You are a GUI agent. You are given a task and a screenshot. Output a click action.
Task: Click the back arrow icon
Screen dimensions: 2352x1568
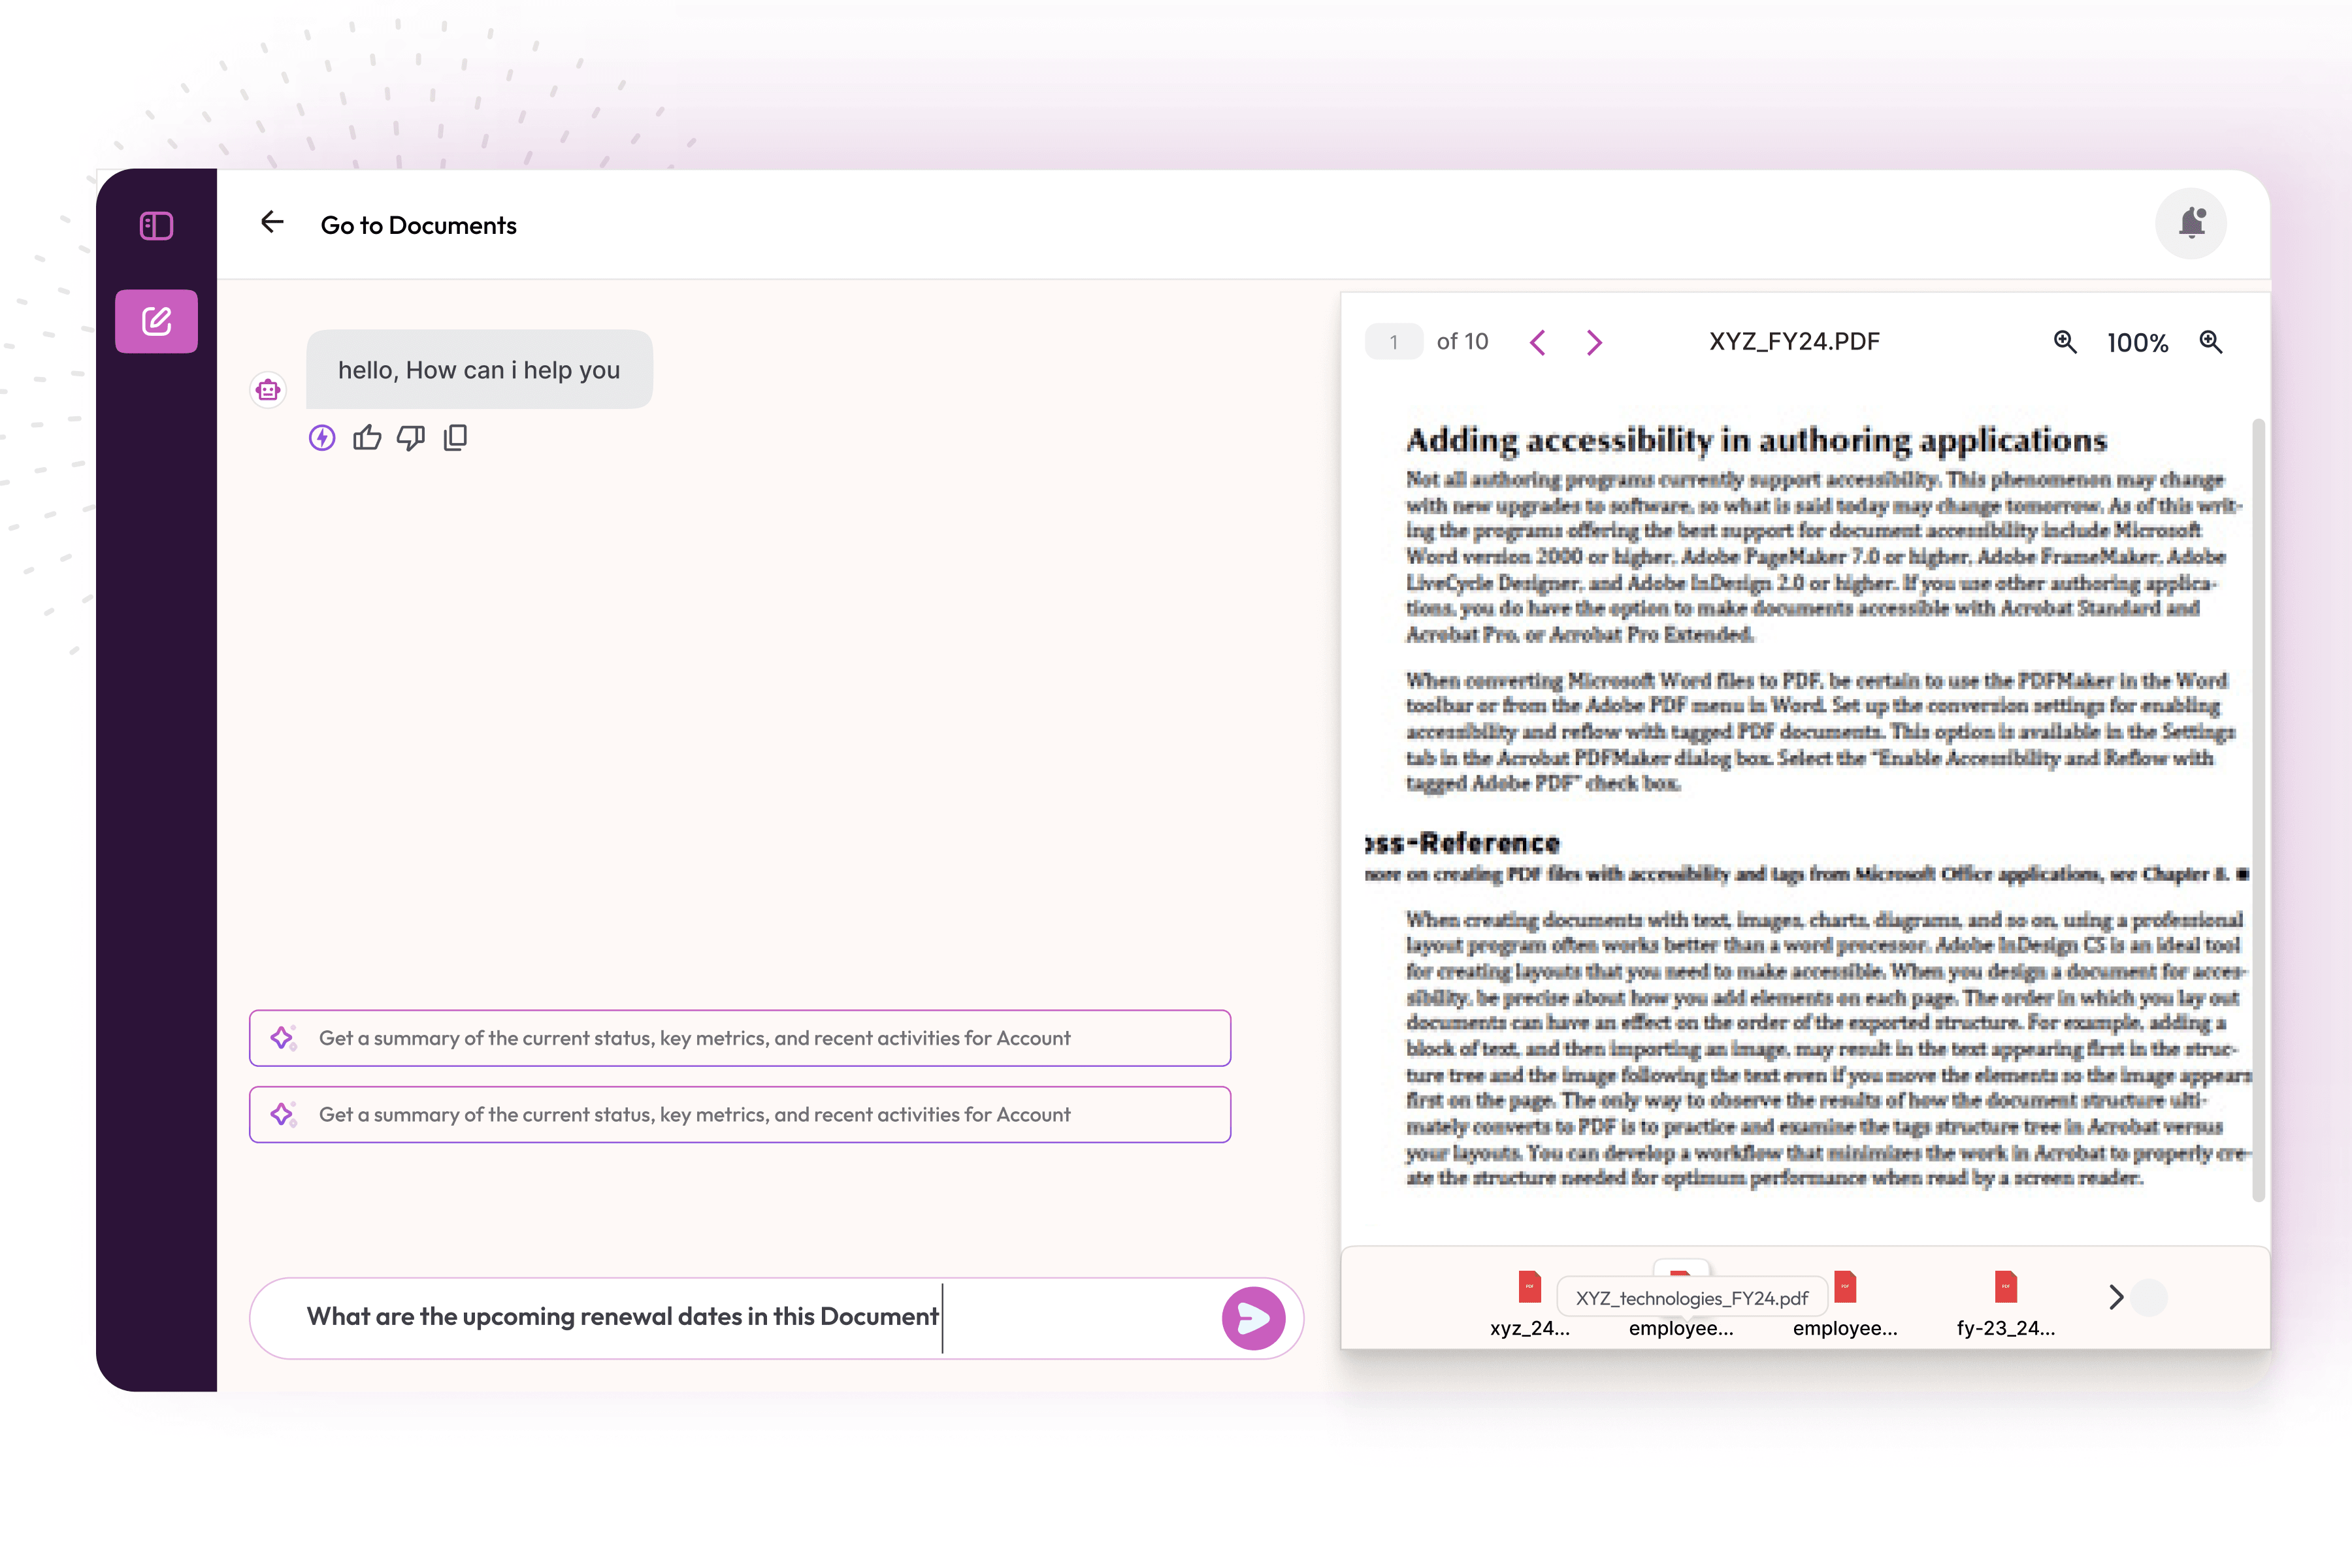pyautogui.click(x=272, y=222)
